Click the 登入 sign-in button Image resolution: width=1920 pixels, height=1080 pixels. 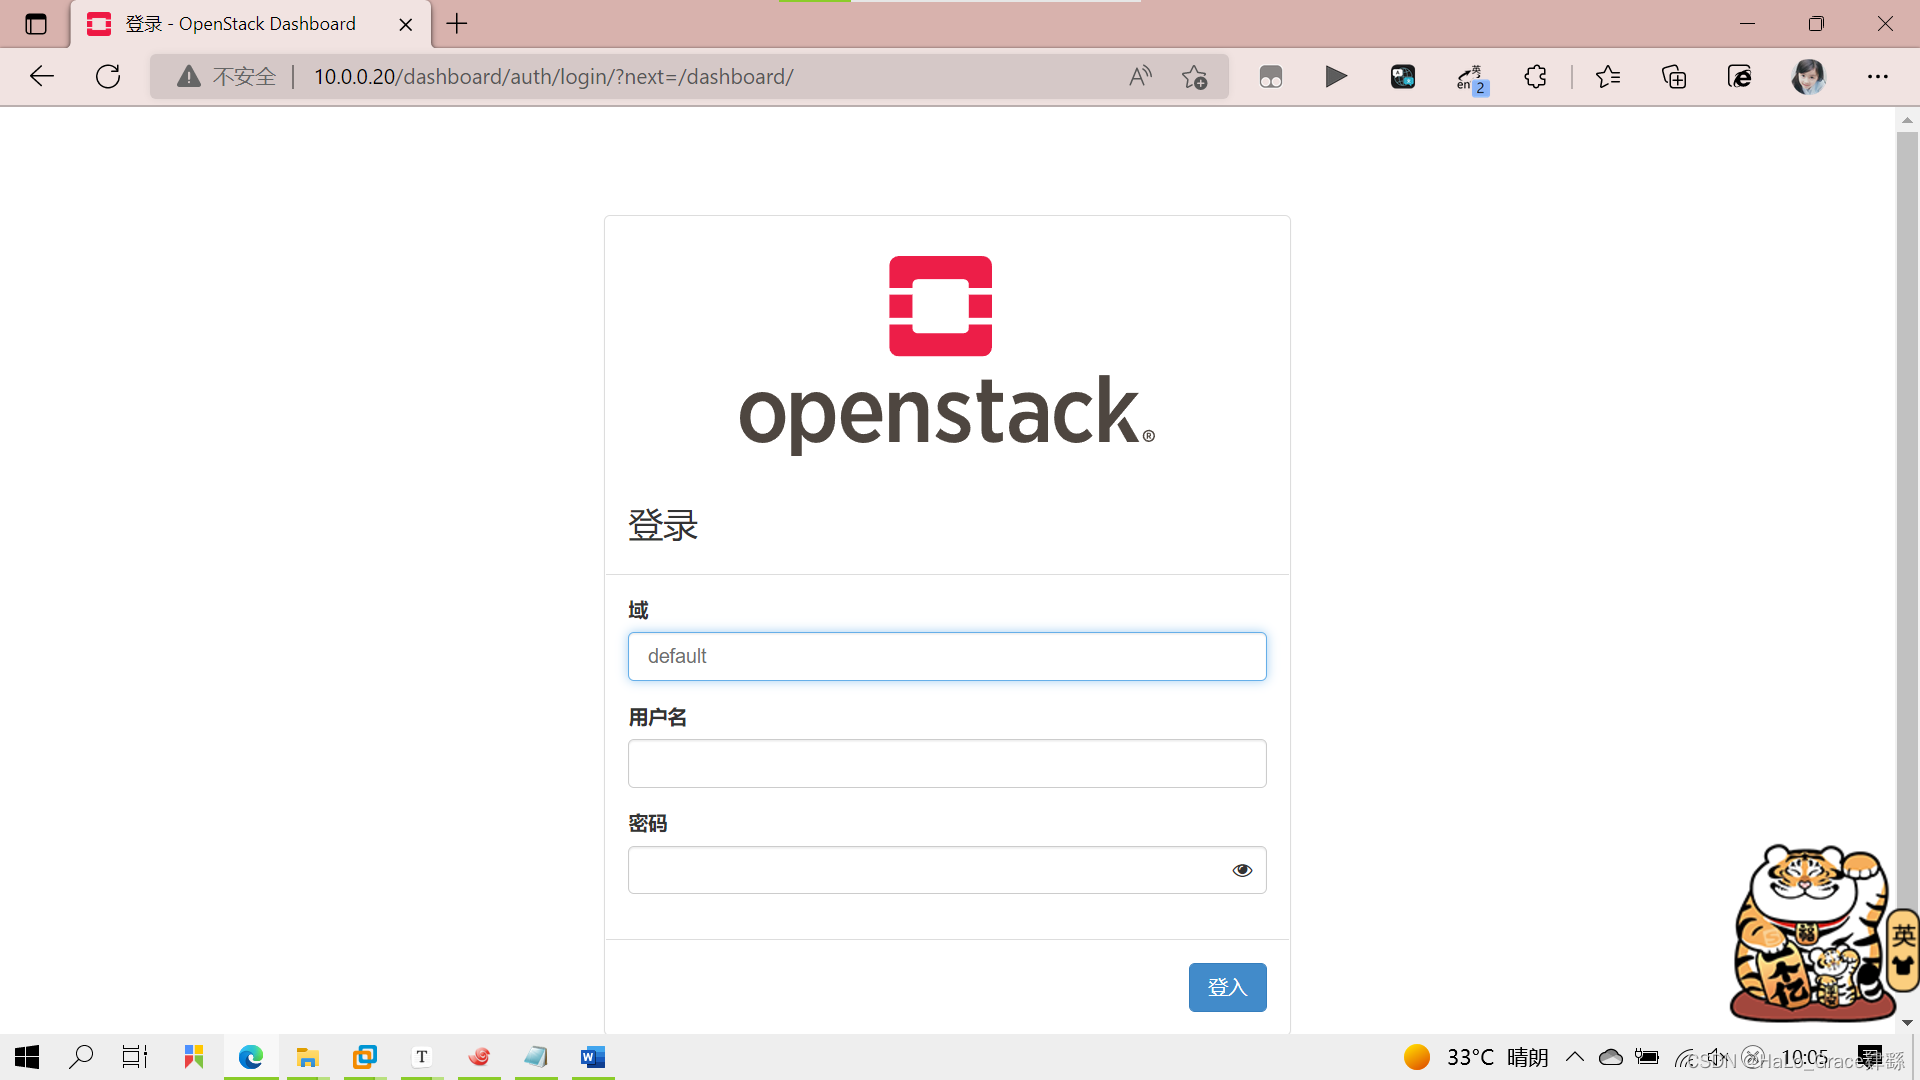coord(1227,987)
